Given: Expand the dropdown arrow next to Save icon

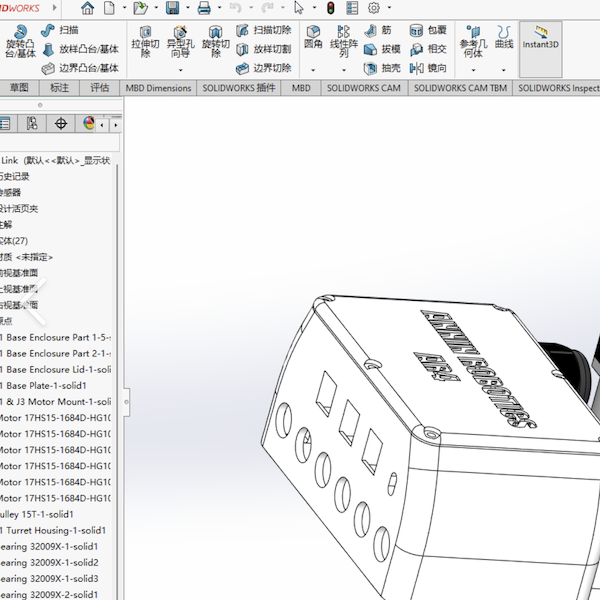Looking at the screenshot, I should point(187,8).
